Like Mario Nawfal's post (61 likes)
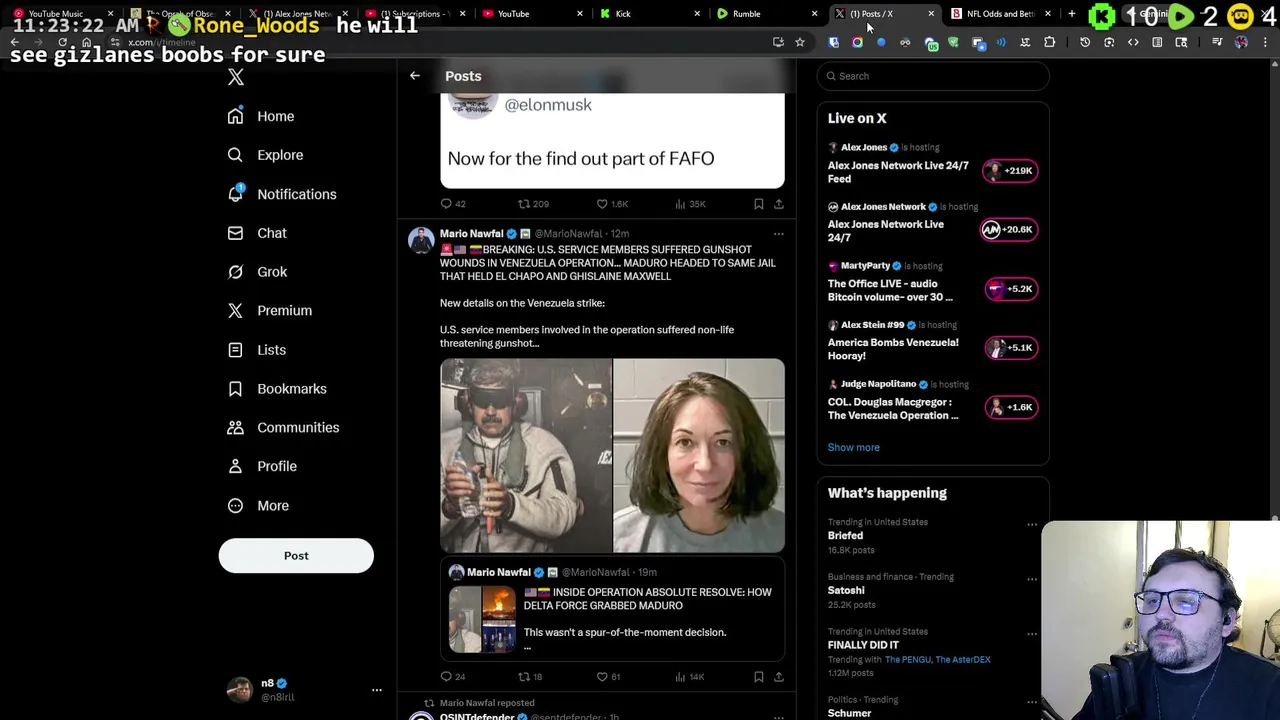The height and width of the screenshot is (720, 1280). coord(609,677)
